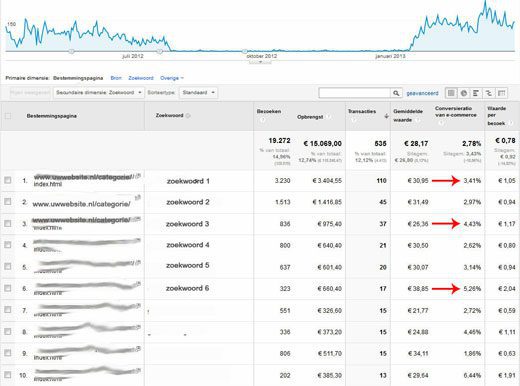Image resolution: width=520 pixels, height=386 pixels.
Task: Click the greyed-out rows button left of Secundaire dimensie
Action: [30, 93]
